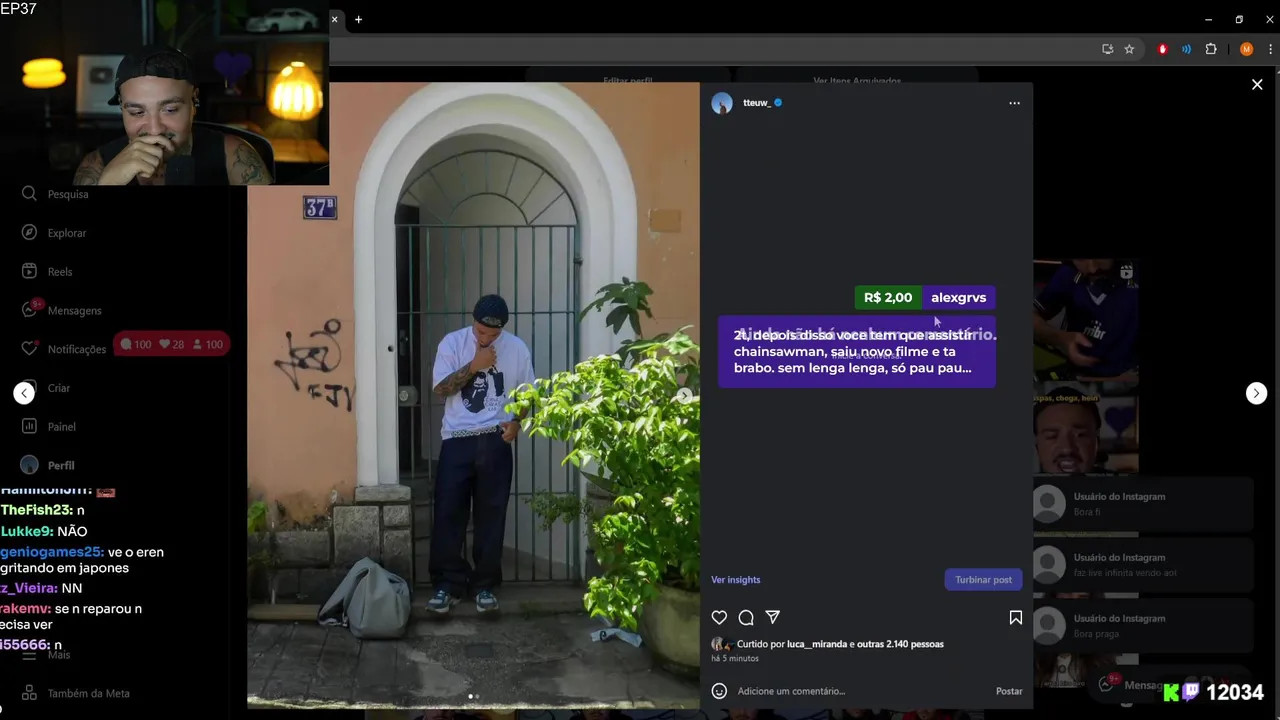The image size is (1280, 720).
Task: Click the main post photo
Action: click(x=474, y=395)
